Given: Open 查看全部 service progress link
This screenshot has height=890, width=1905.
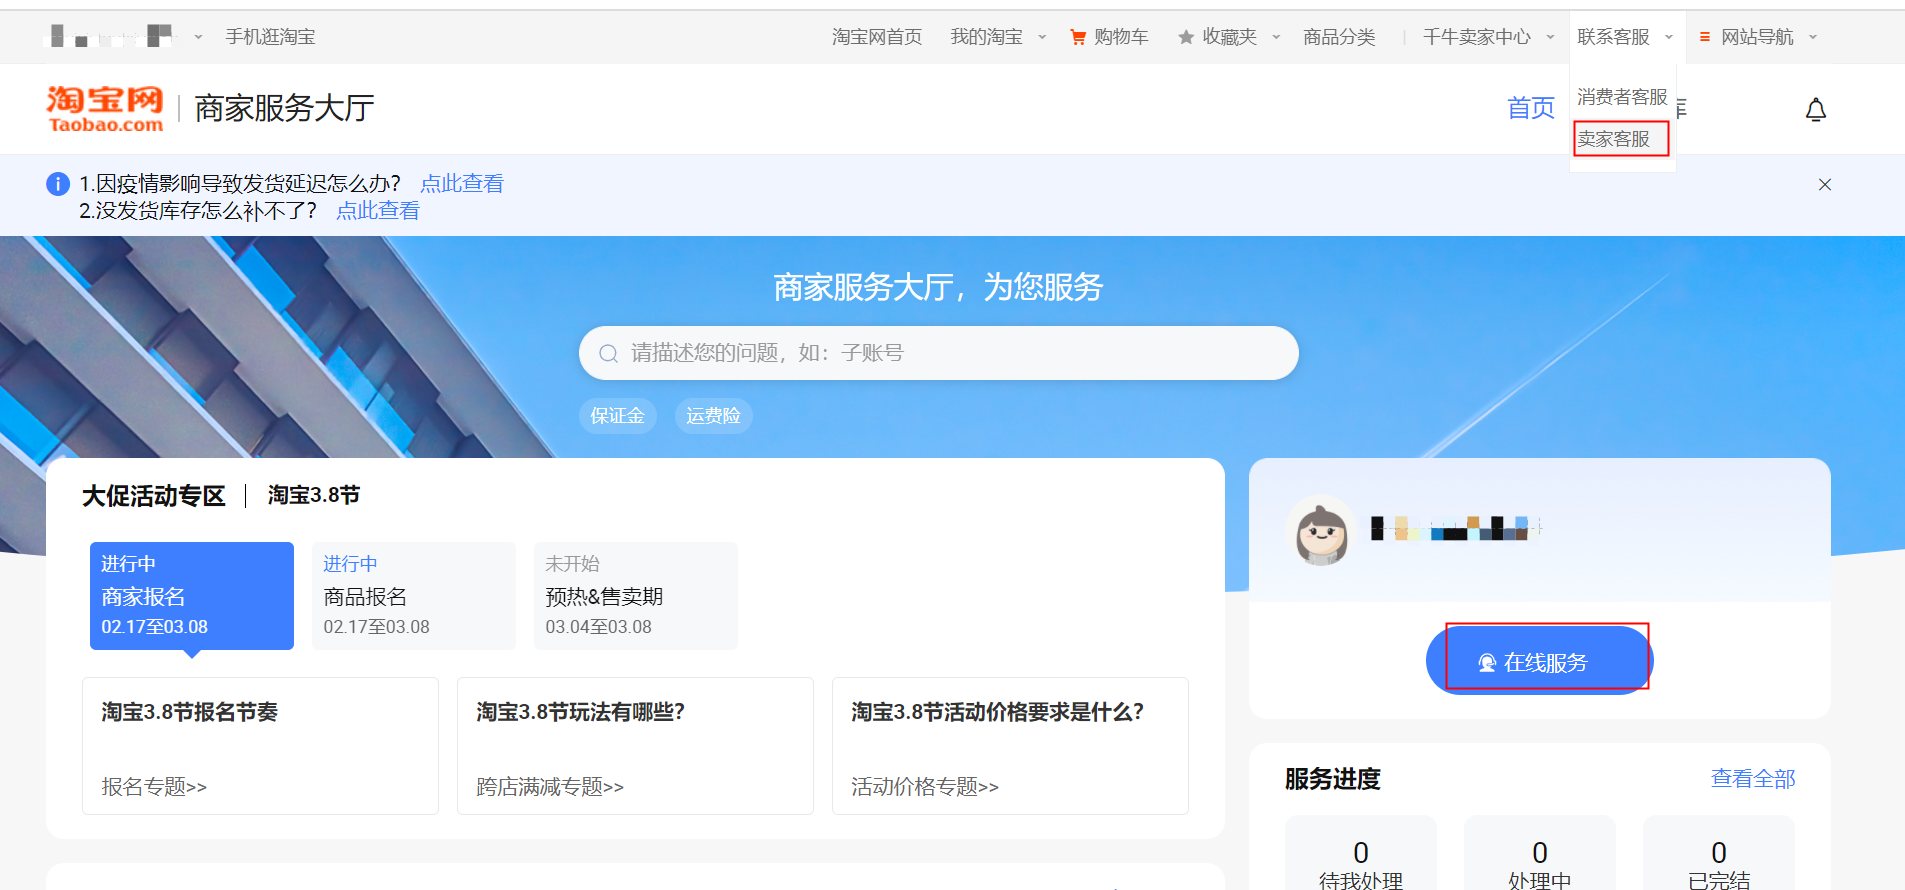Looking at the screenshot, I should (1752, 779).
